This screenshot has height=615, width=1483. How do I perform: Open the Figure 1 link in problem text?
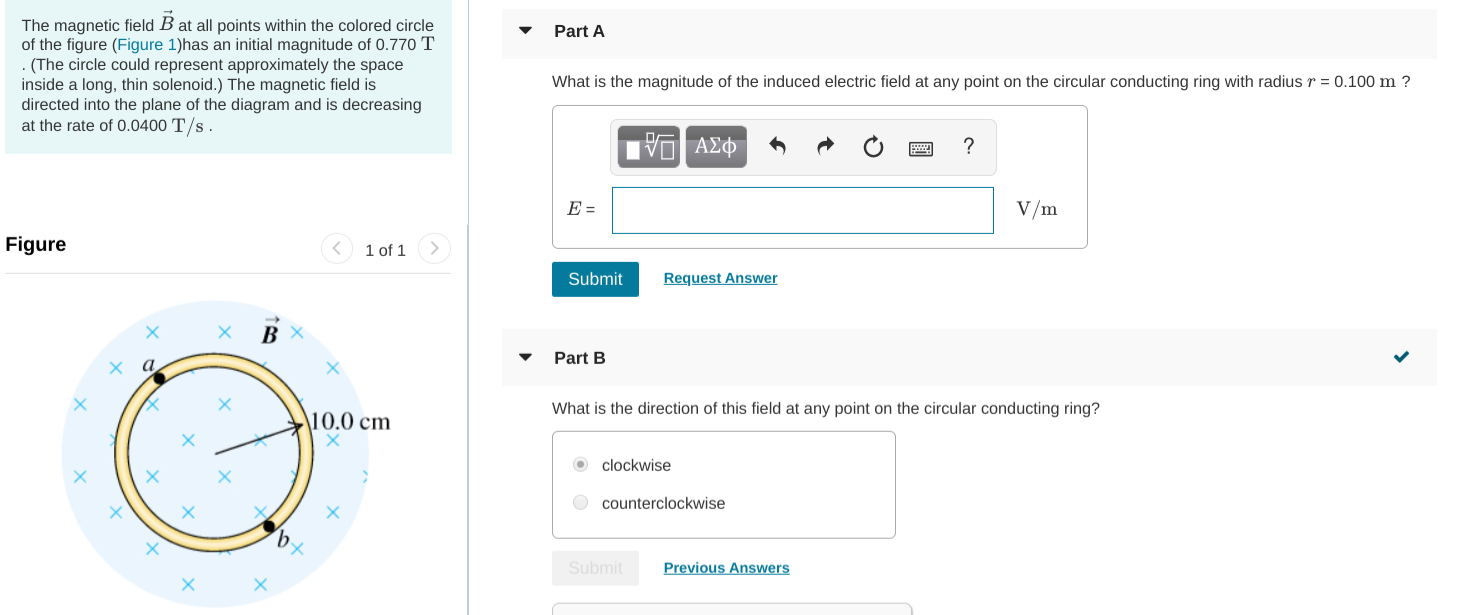coord(145,44)
